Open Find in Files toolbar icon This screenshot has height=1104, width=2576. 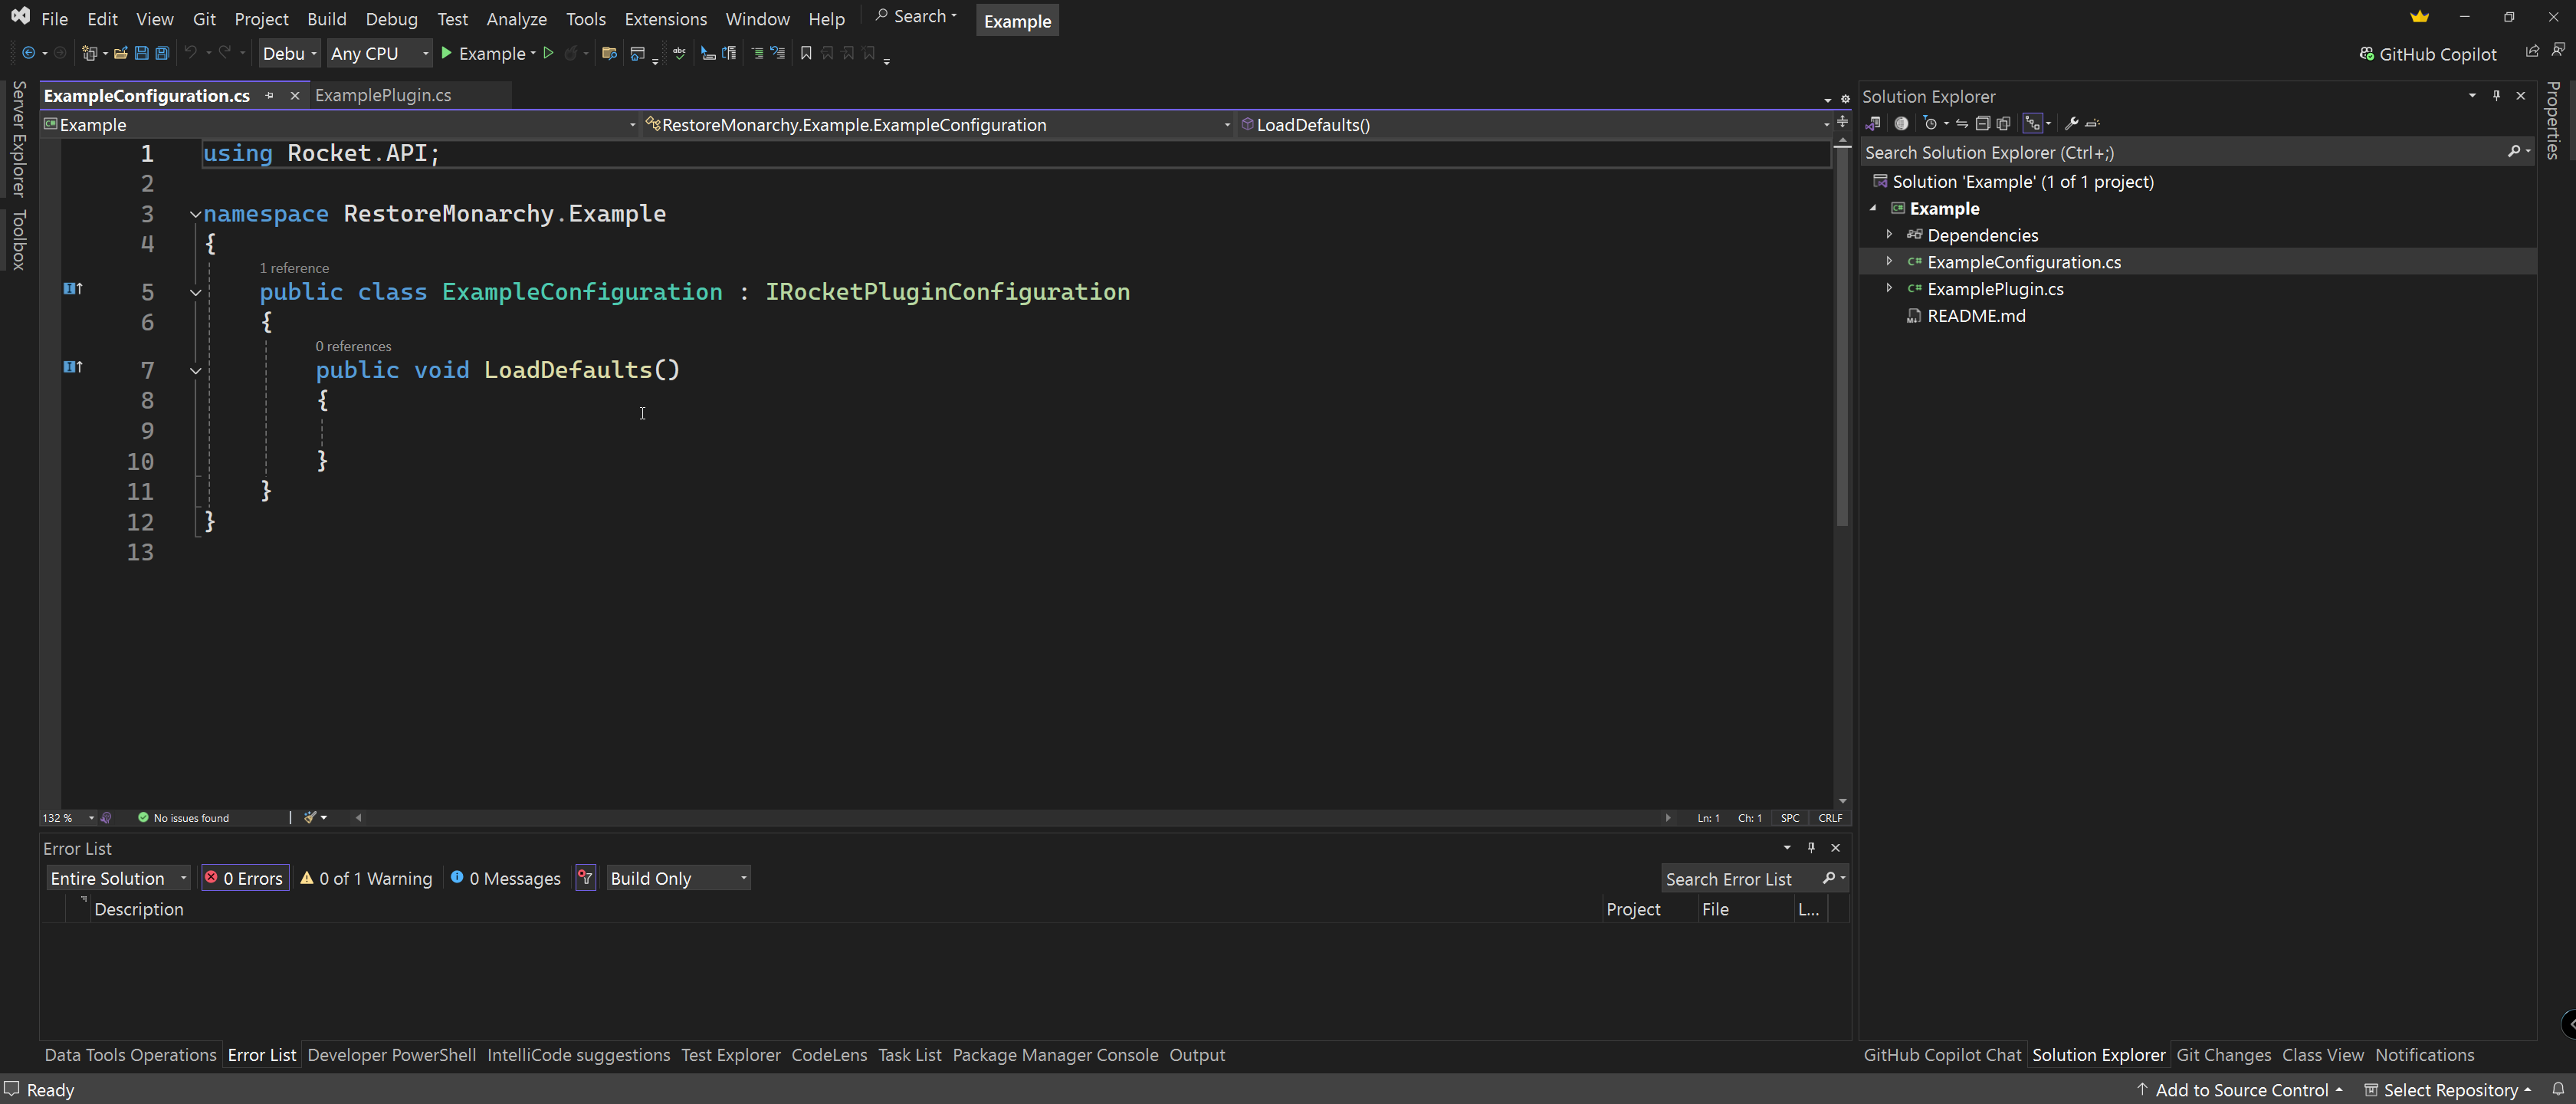tap(609, 53)
